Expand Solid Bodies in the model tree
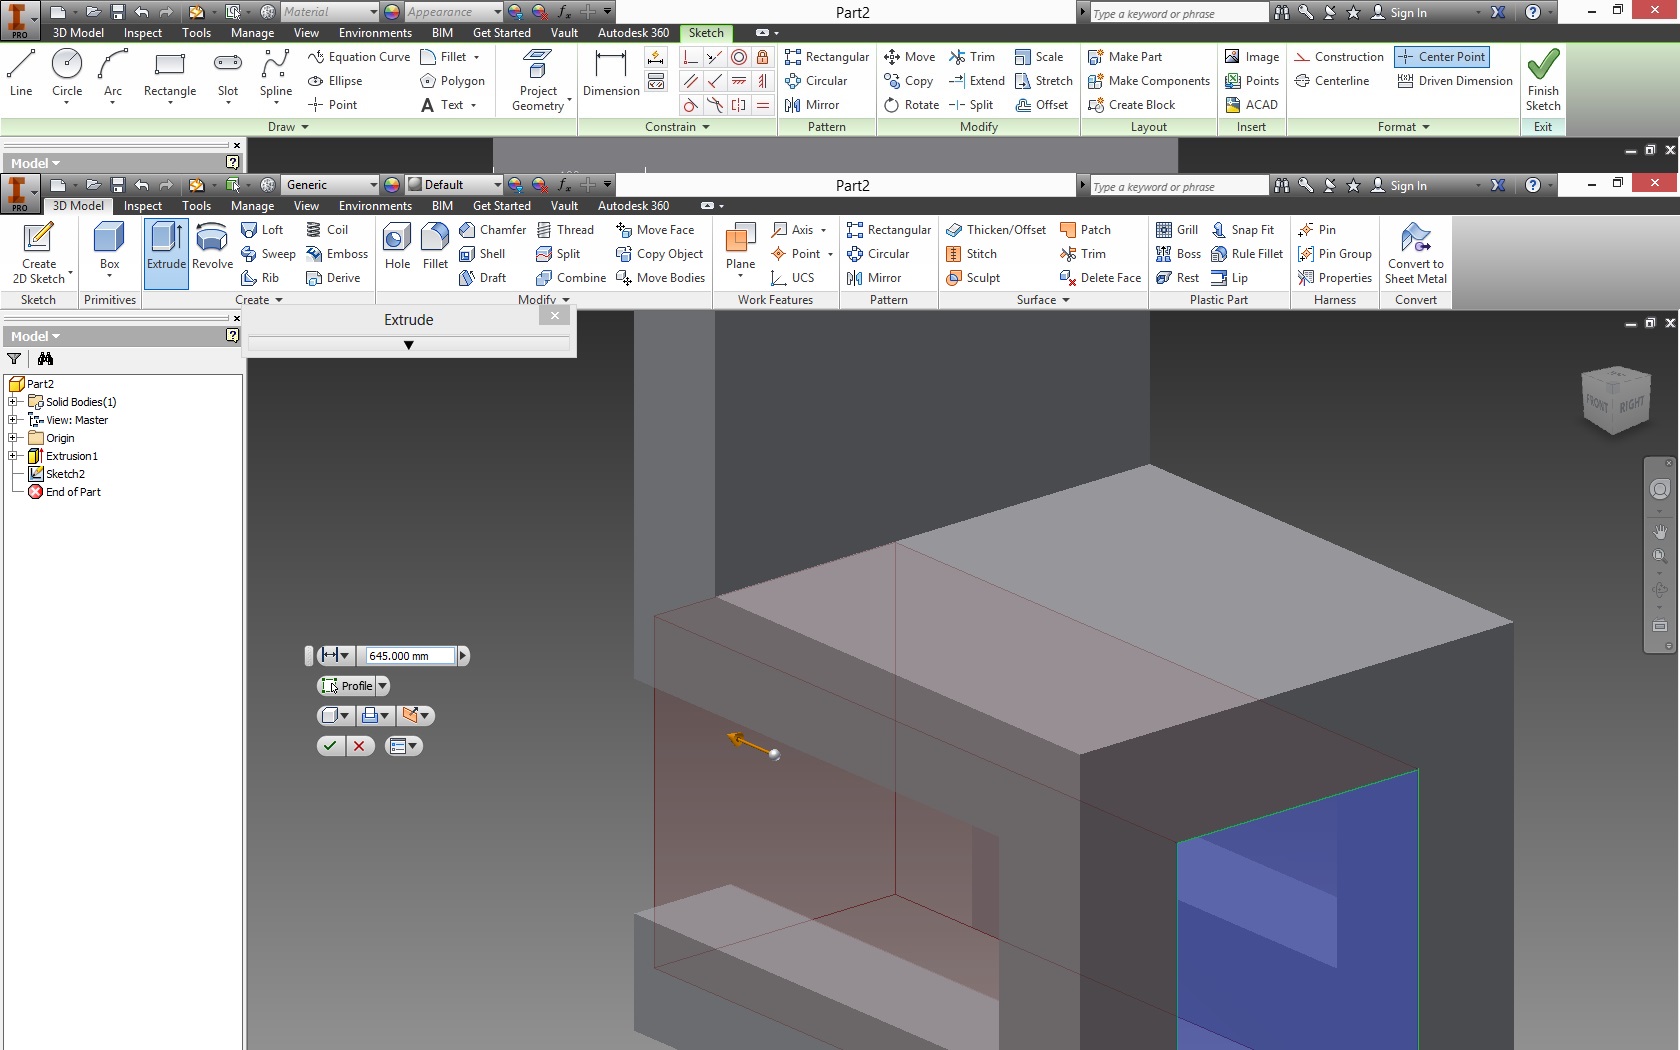This screenshot has height=1050, width=1680. pyautogui.click(x=13, y=401)
